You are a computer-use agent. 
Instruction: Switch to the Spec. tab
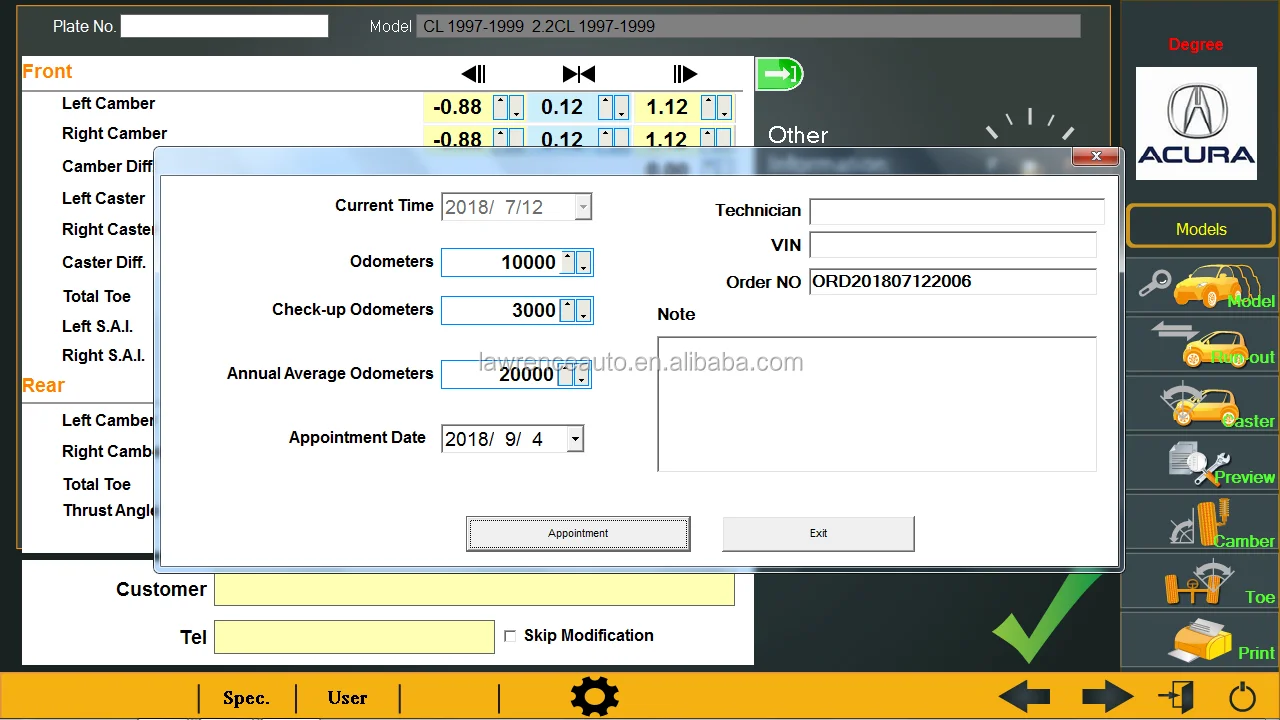(x=246, y=698)
